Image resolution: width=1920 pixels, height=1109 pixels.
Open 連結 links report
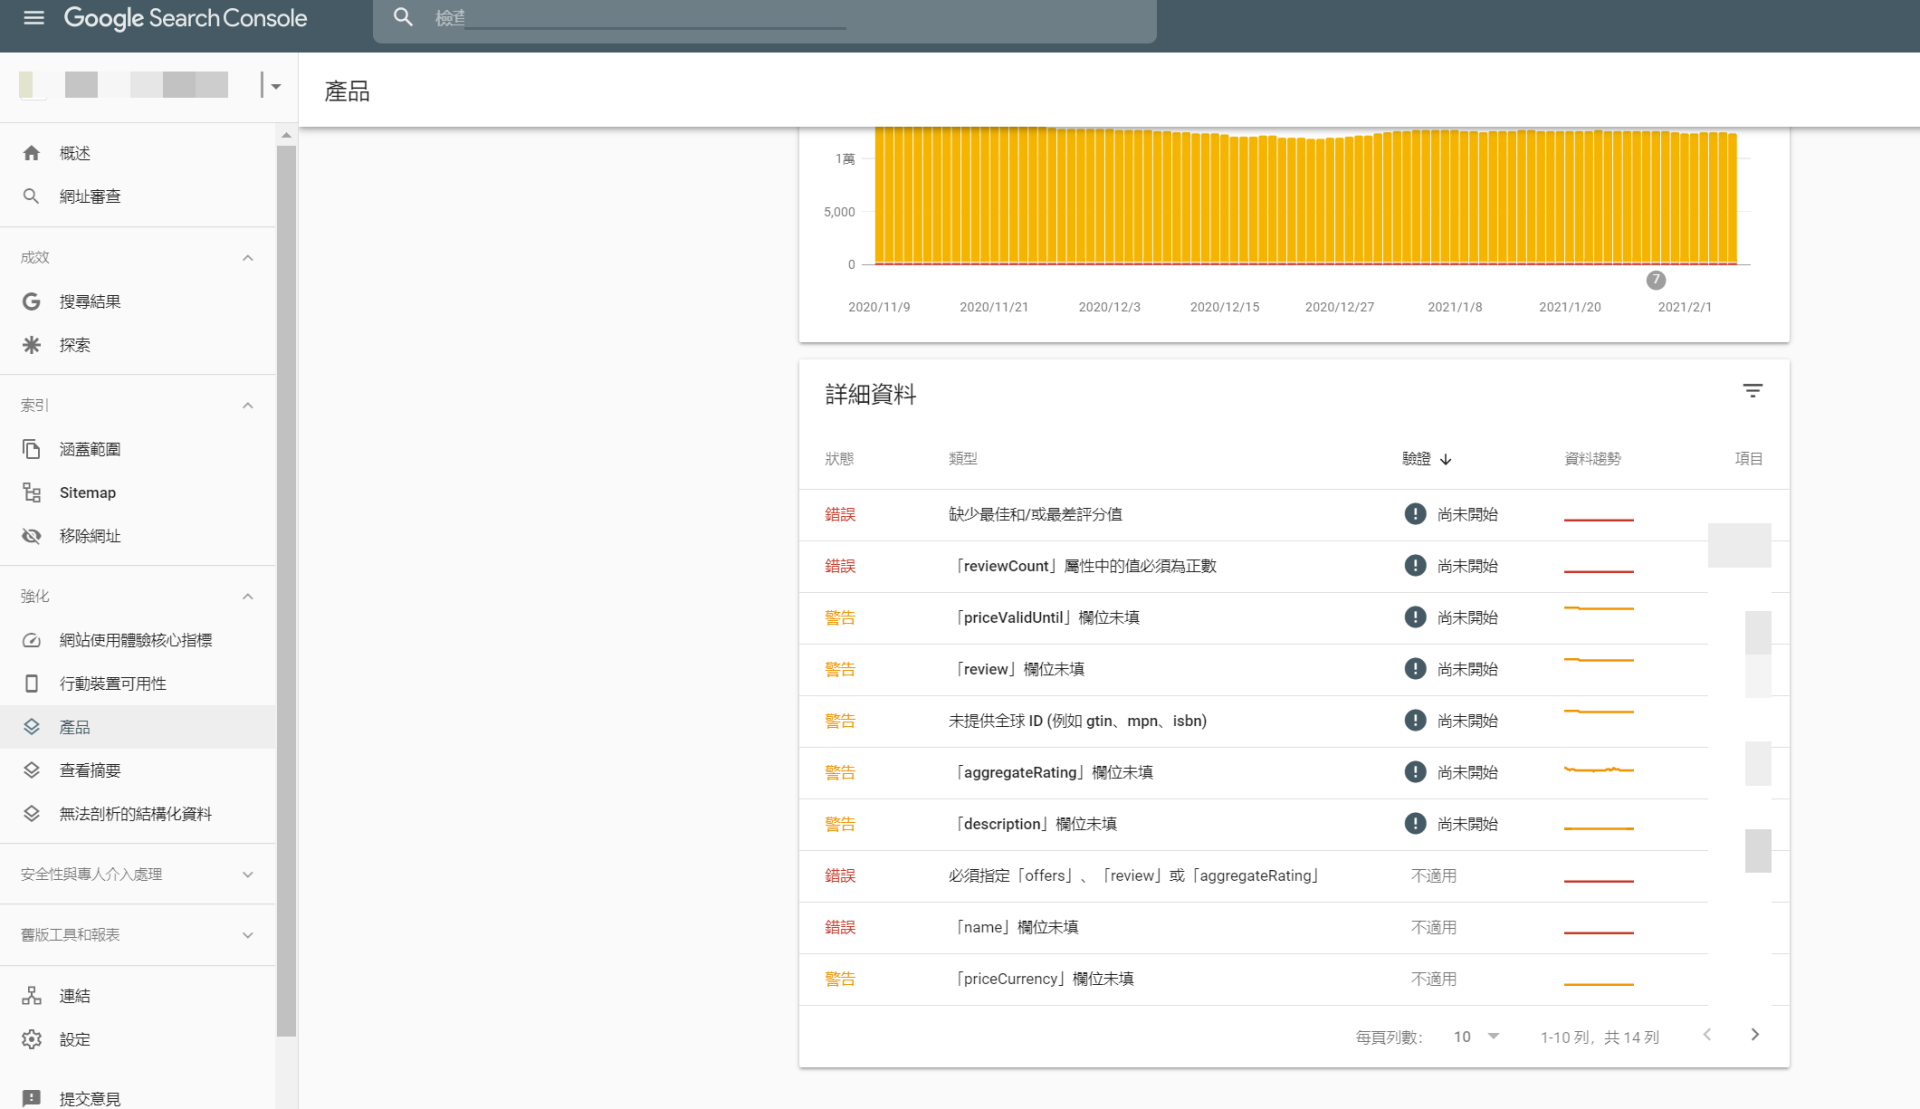tap(74, 996)
